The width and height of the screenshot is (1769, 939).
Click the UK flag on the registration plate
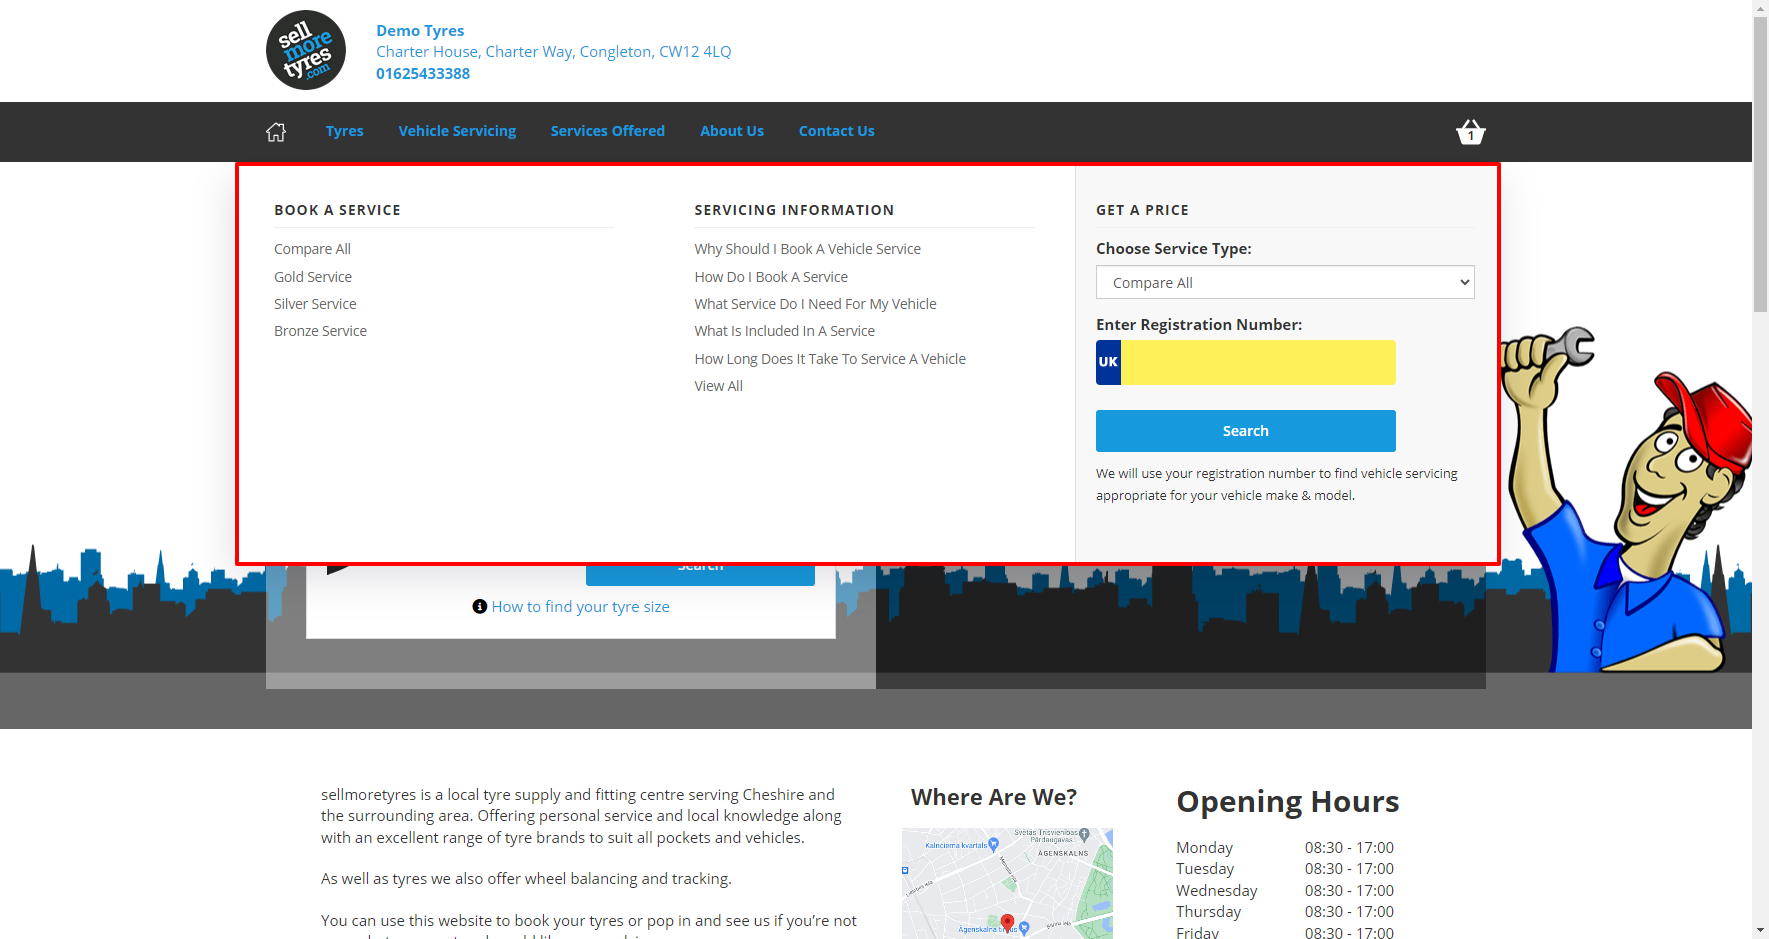(1107, 362)
